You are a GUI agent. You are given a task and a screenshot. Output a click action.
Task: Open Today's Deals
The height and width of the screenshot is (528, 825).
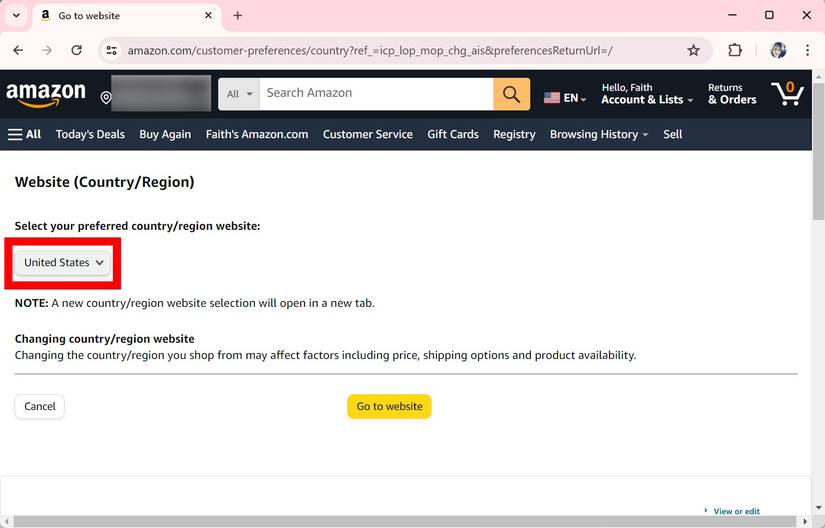click(90, 135)
